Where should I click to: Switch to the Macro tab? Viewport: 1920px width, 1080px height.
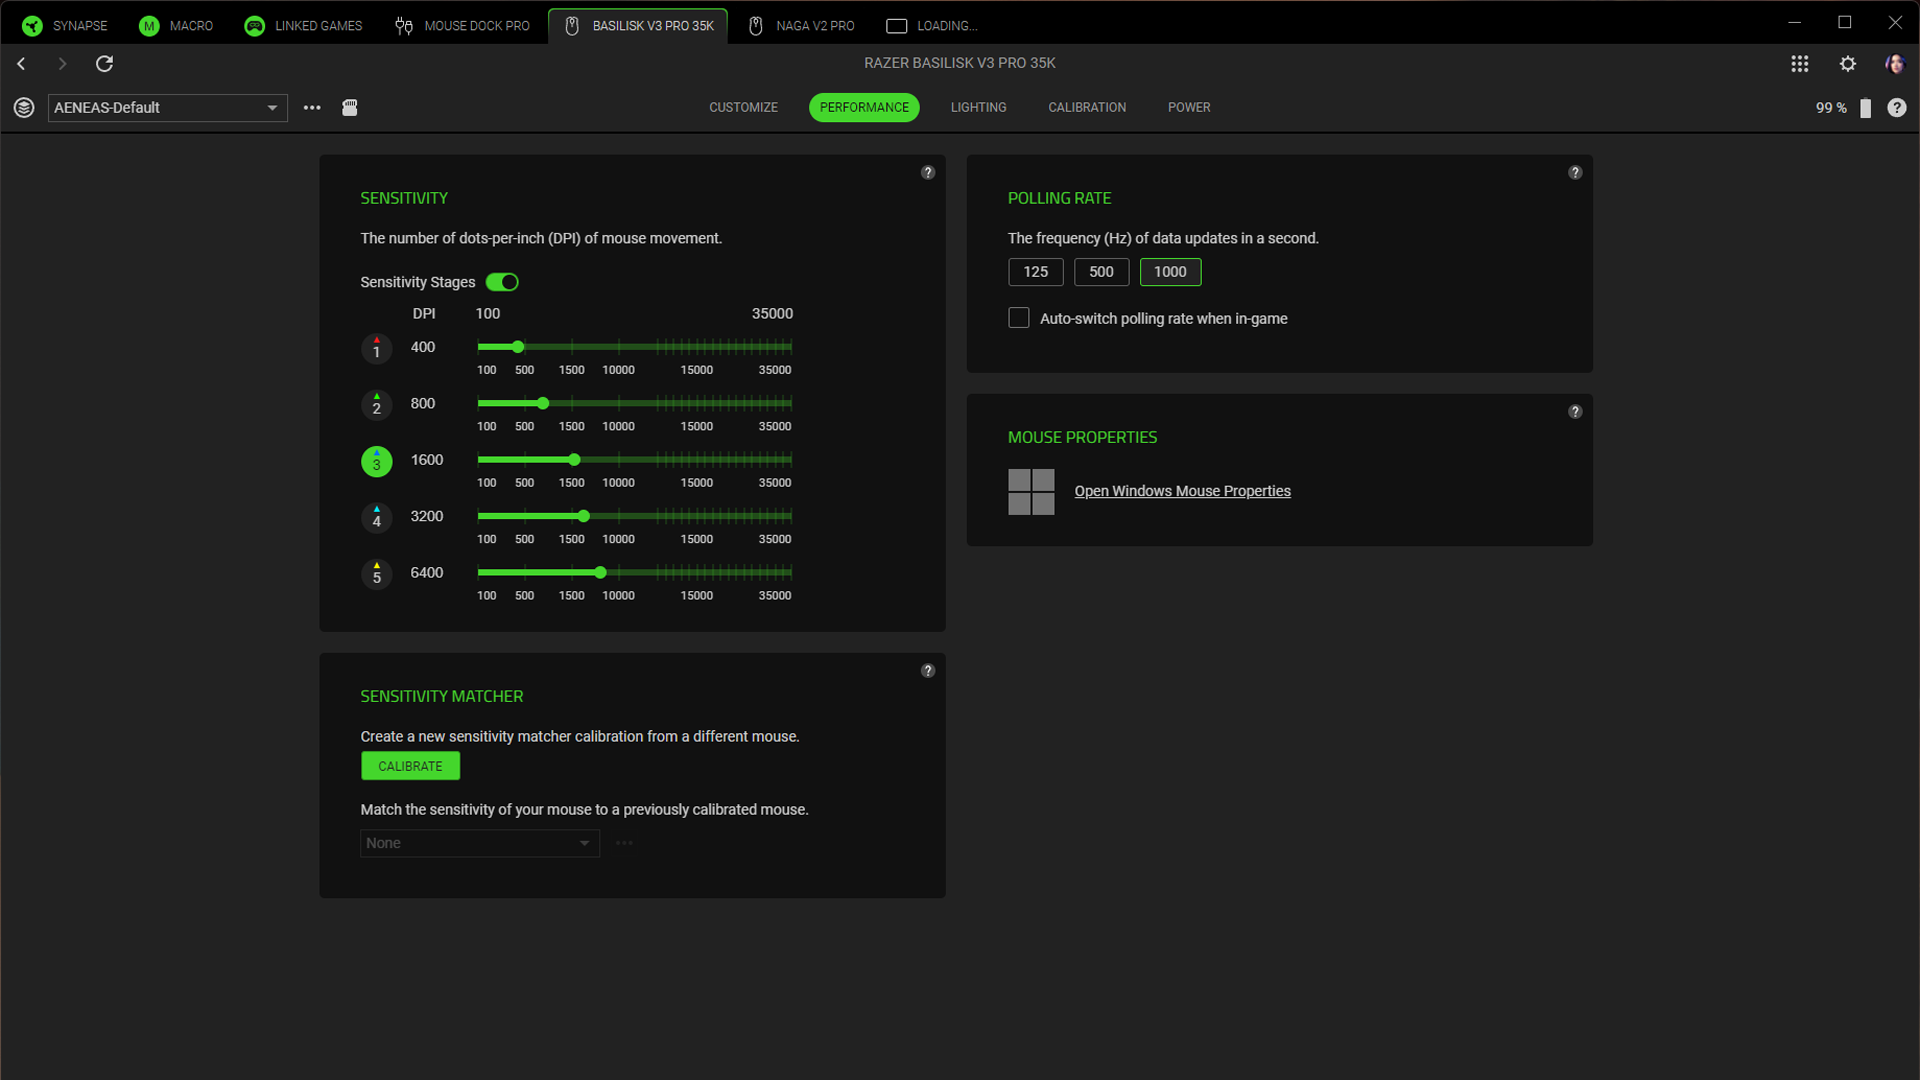click(x=176, y=26)
